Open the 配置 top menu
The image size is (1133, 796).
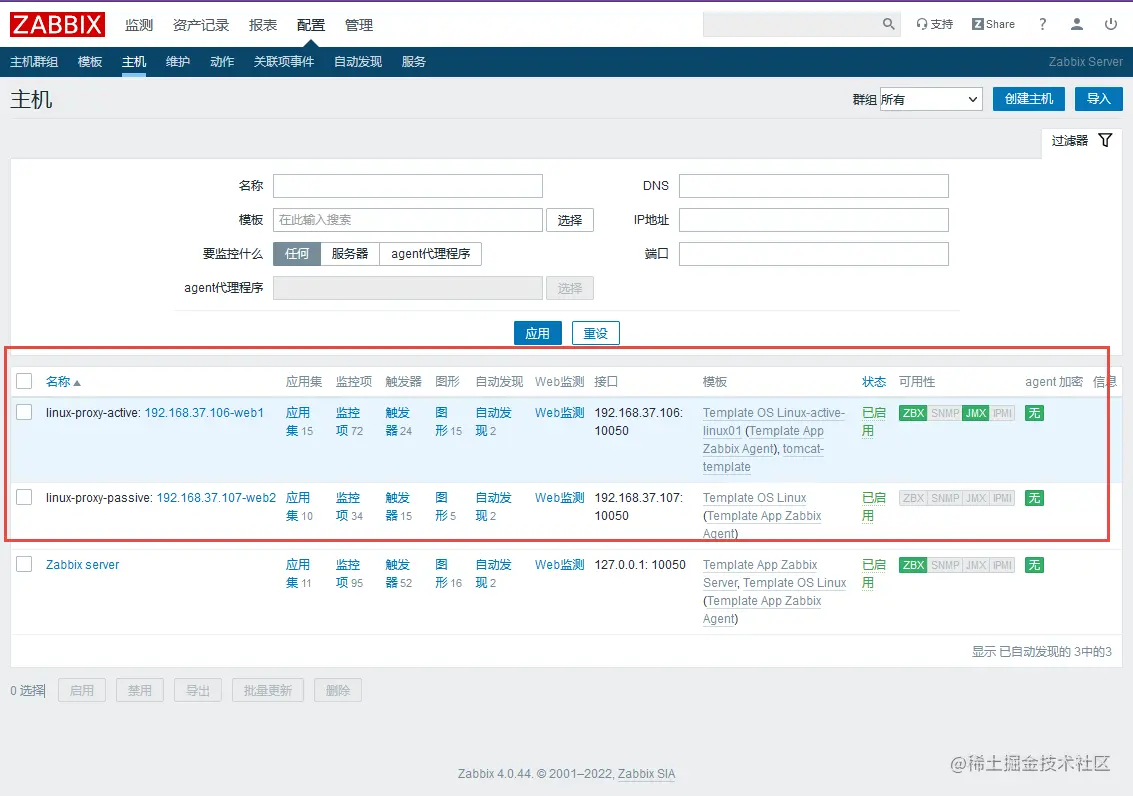(x=311, y=25)
